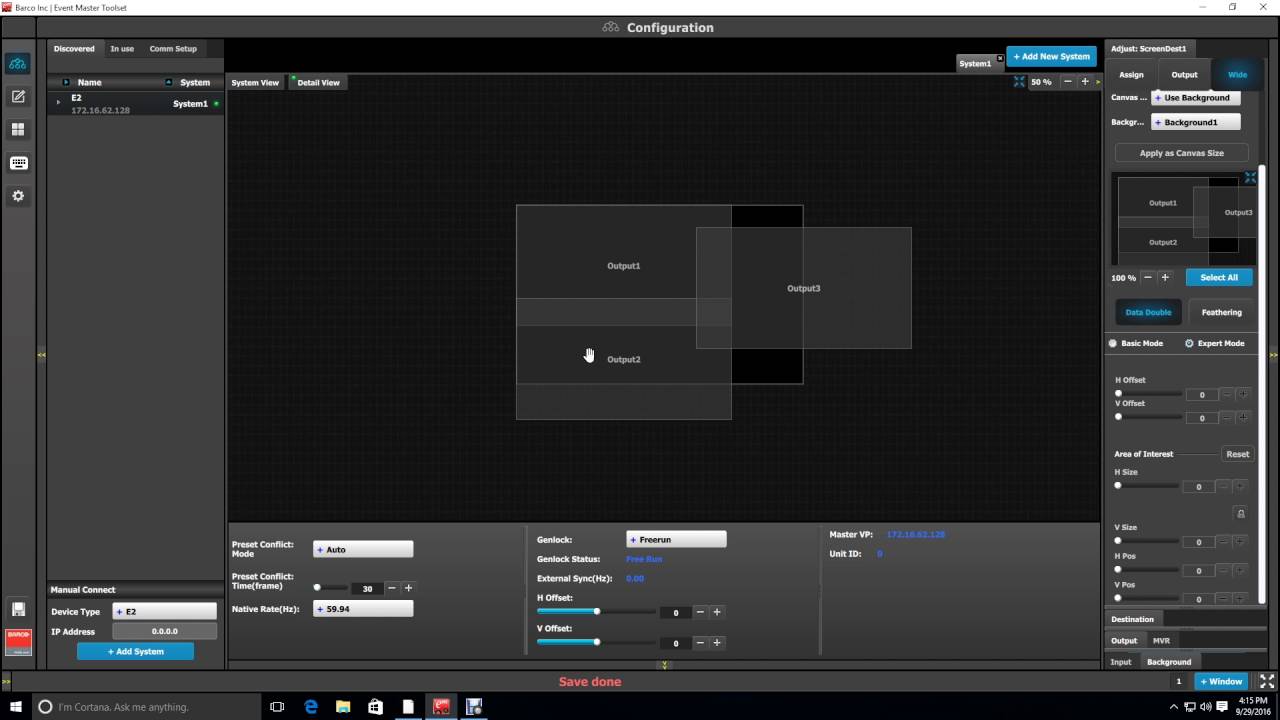Reset the Area of Interest
1280x720 pixels.
[x=1237, y=454]
